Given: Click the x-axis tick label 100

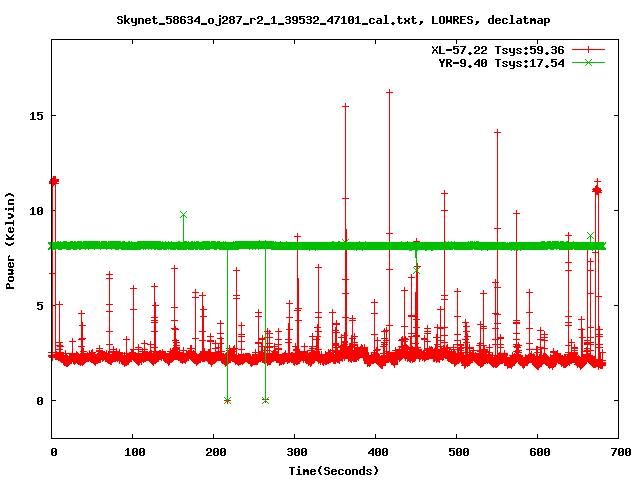Looking at the screenshot, I should point(134,452).
